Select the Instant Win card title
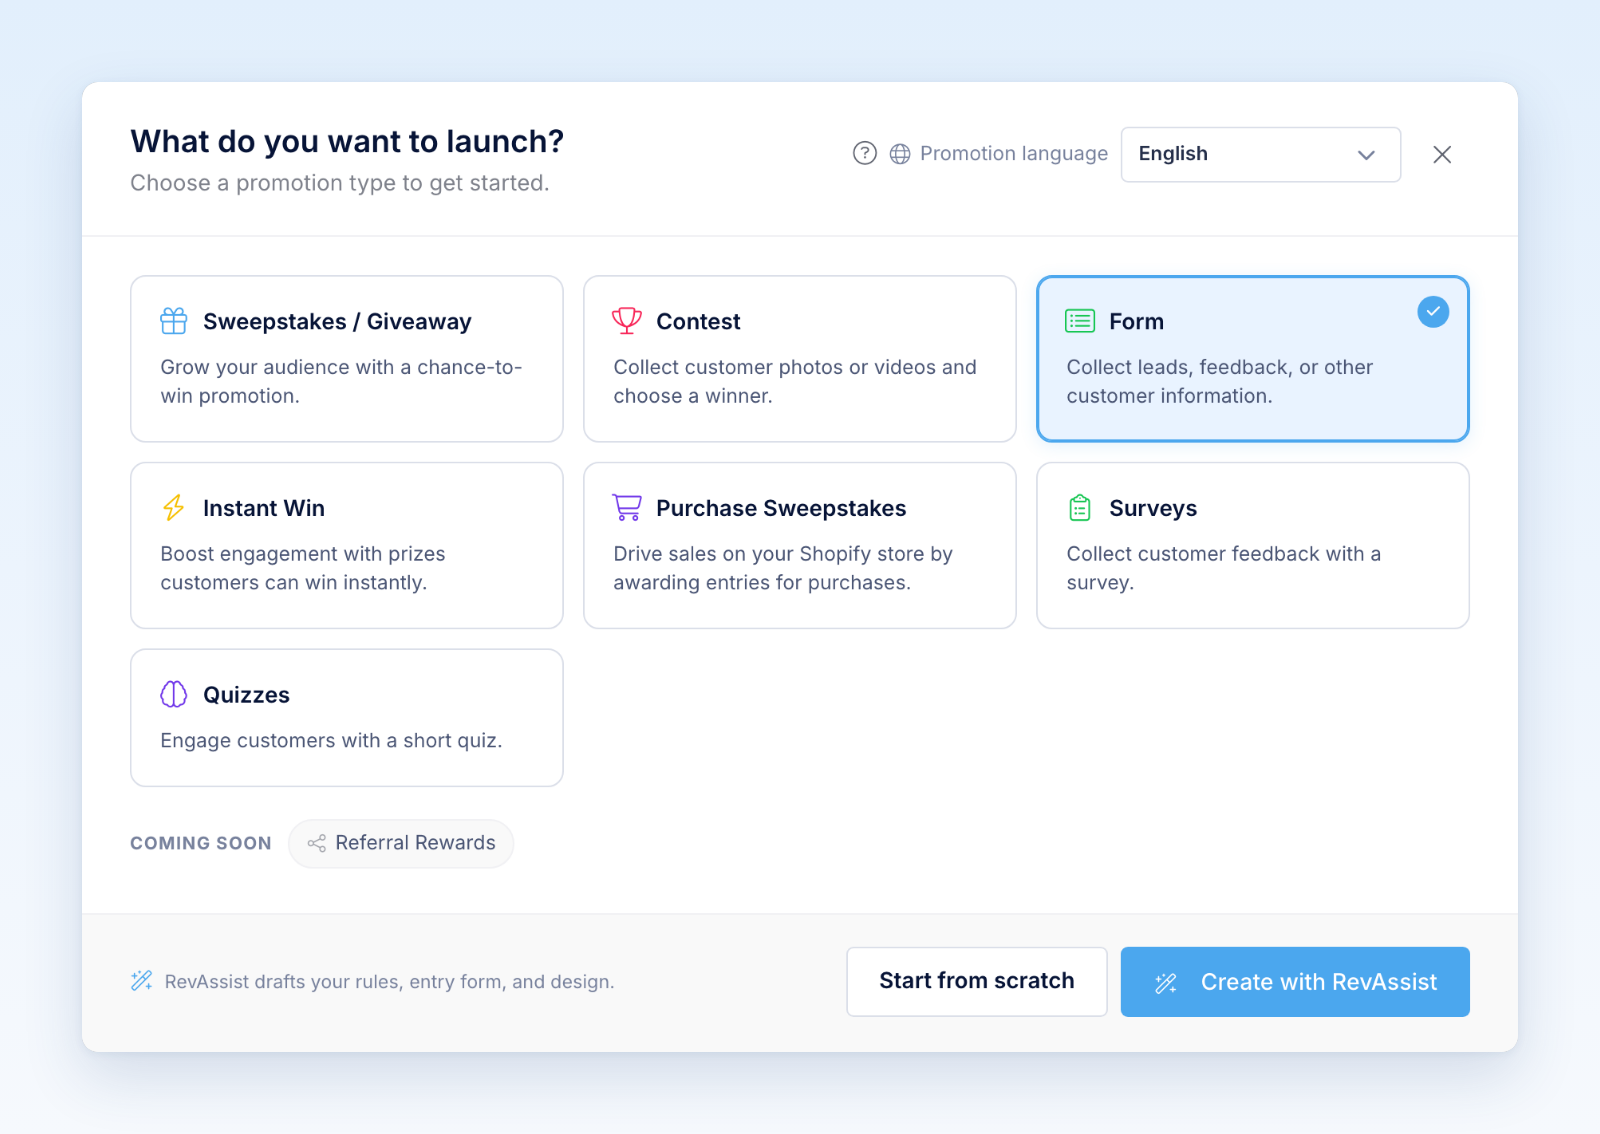1600x1134 pixels. [x=264, y=508]
